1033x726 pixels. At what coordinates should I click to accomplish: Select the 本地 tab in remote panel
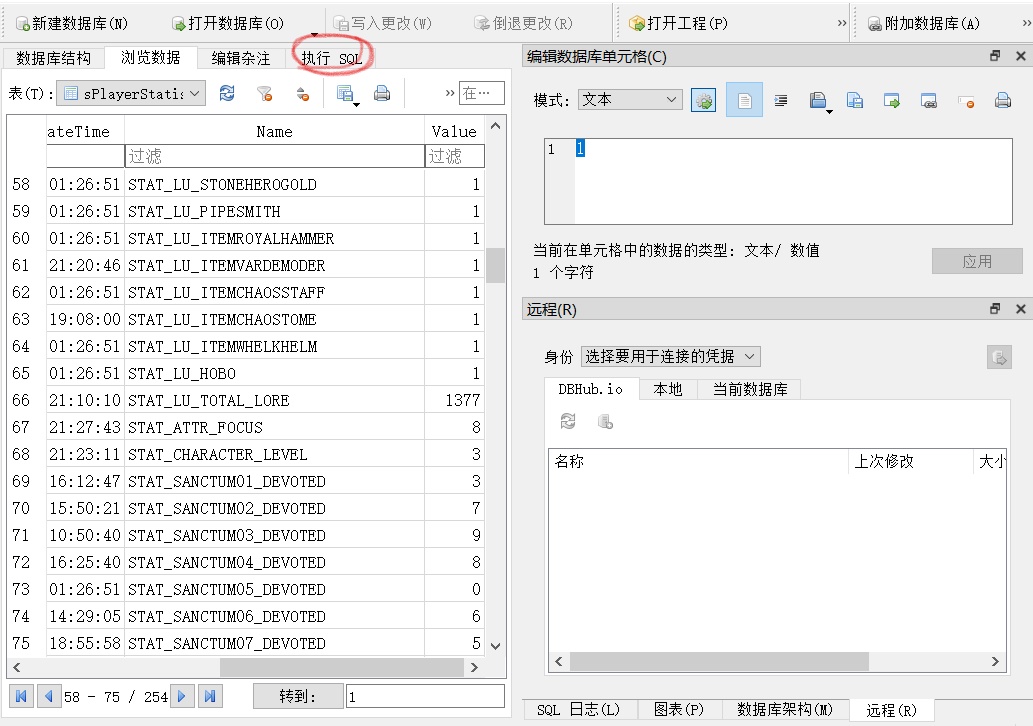pyautogui.click(x=667, y=389)
